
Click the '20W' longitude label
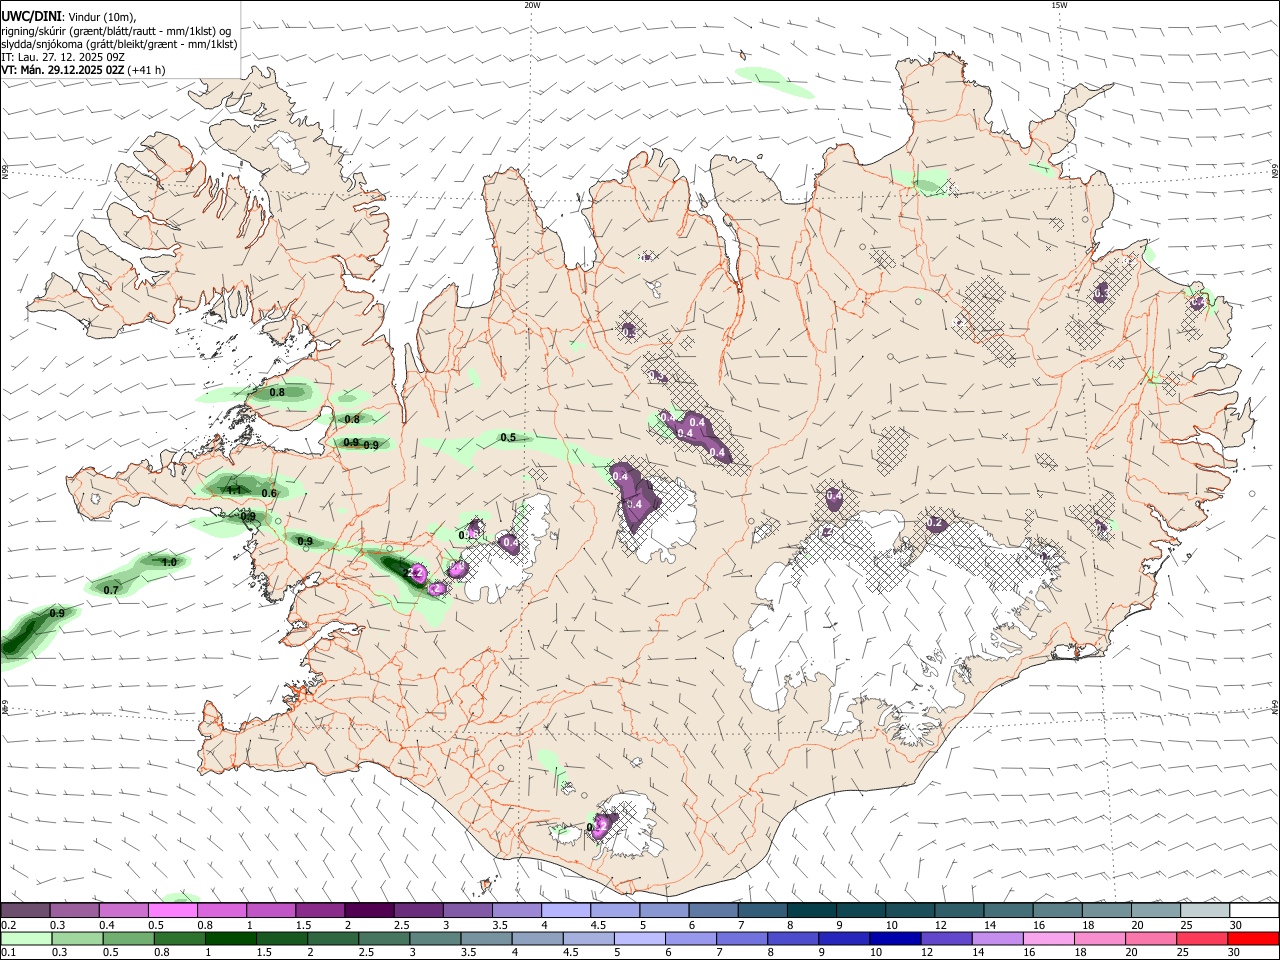point(532,5)
